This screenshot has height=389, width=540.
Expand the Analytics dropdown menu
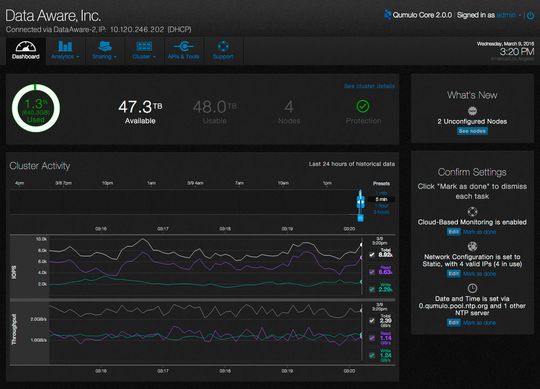65,51
